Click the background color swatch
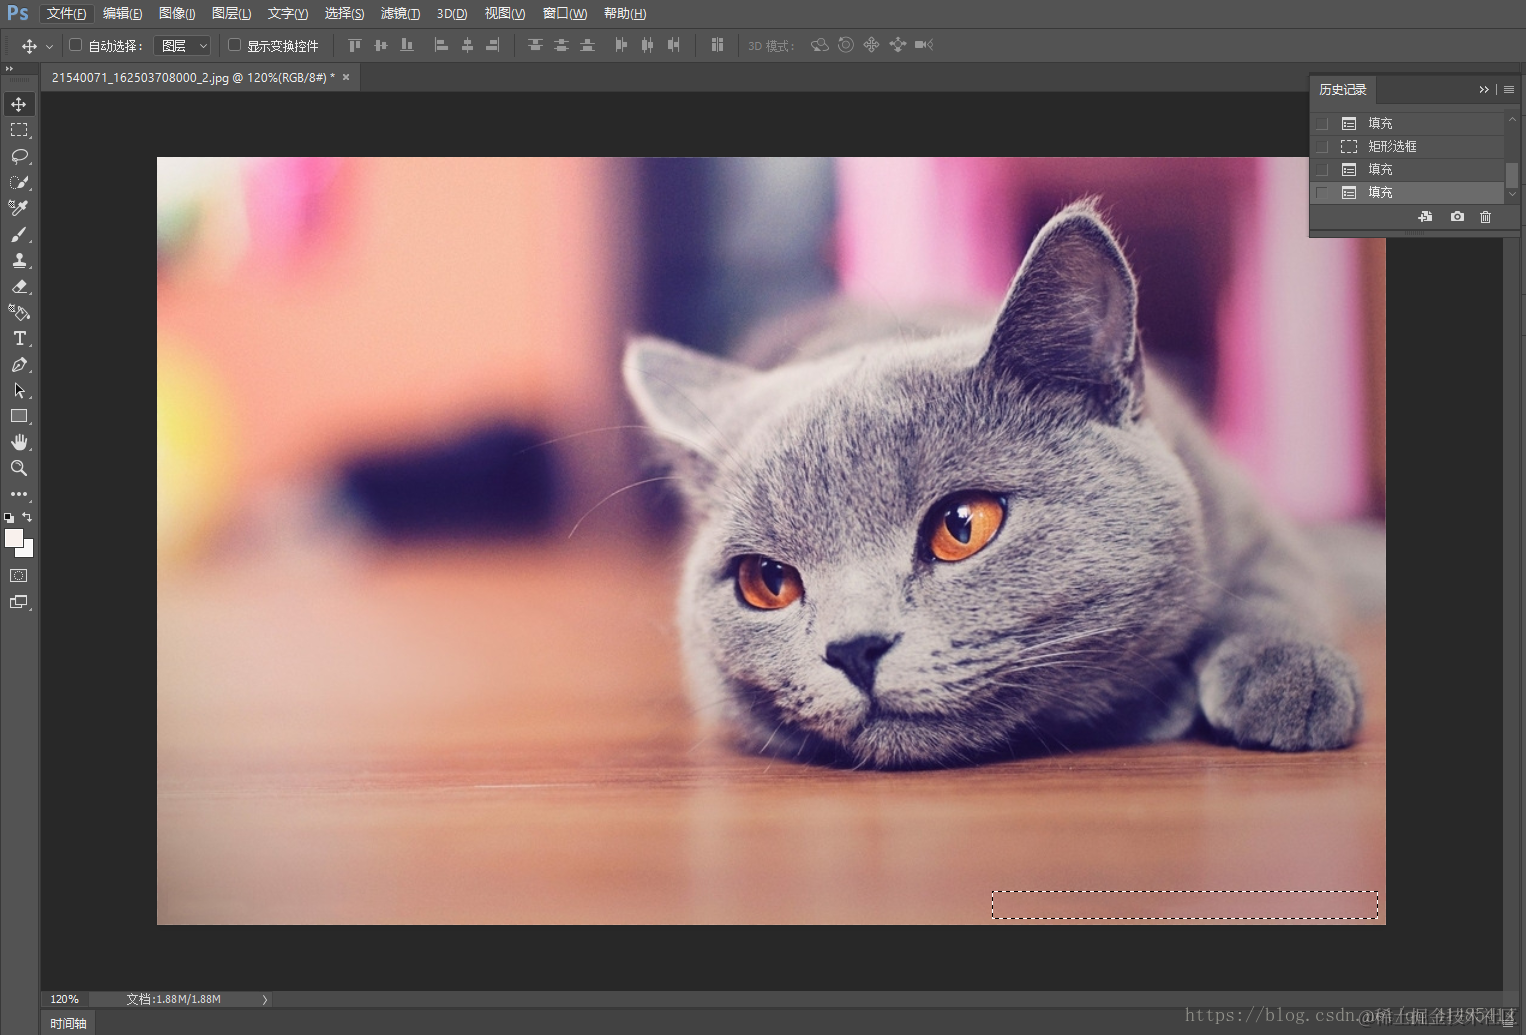 point(28,550)
